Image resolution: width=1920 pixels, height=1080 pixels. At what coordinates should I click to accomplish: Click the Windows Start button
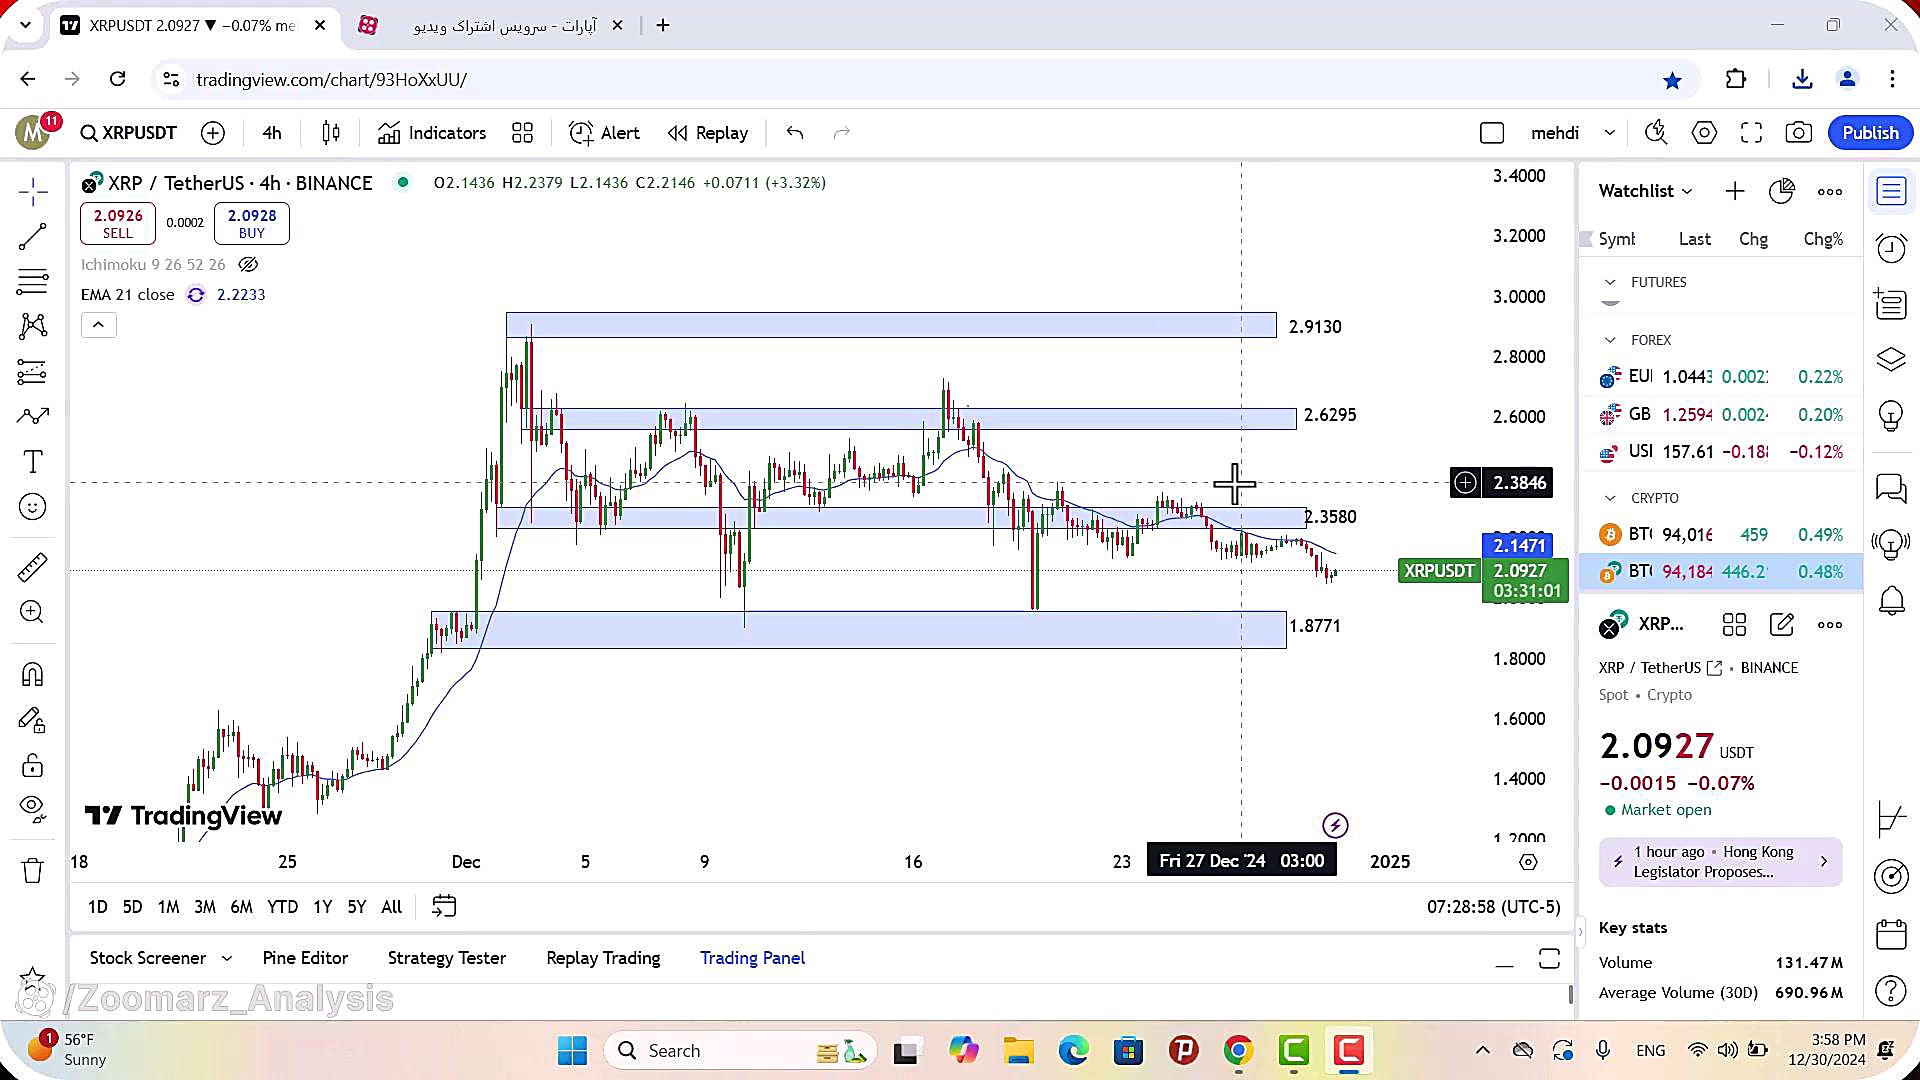(572, 1051)
